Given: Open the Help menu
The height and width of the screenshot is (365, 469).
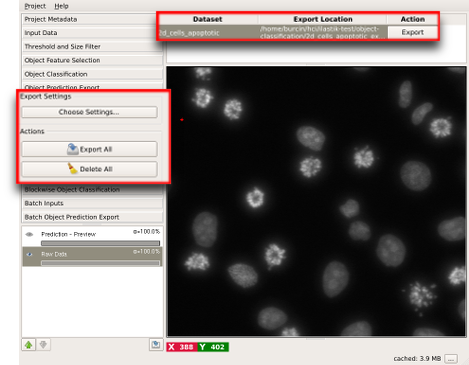Looking at the screenshot, I should tap(61, 6).
